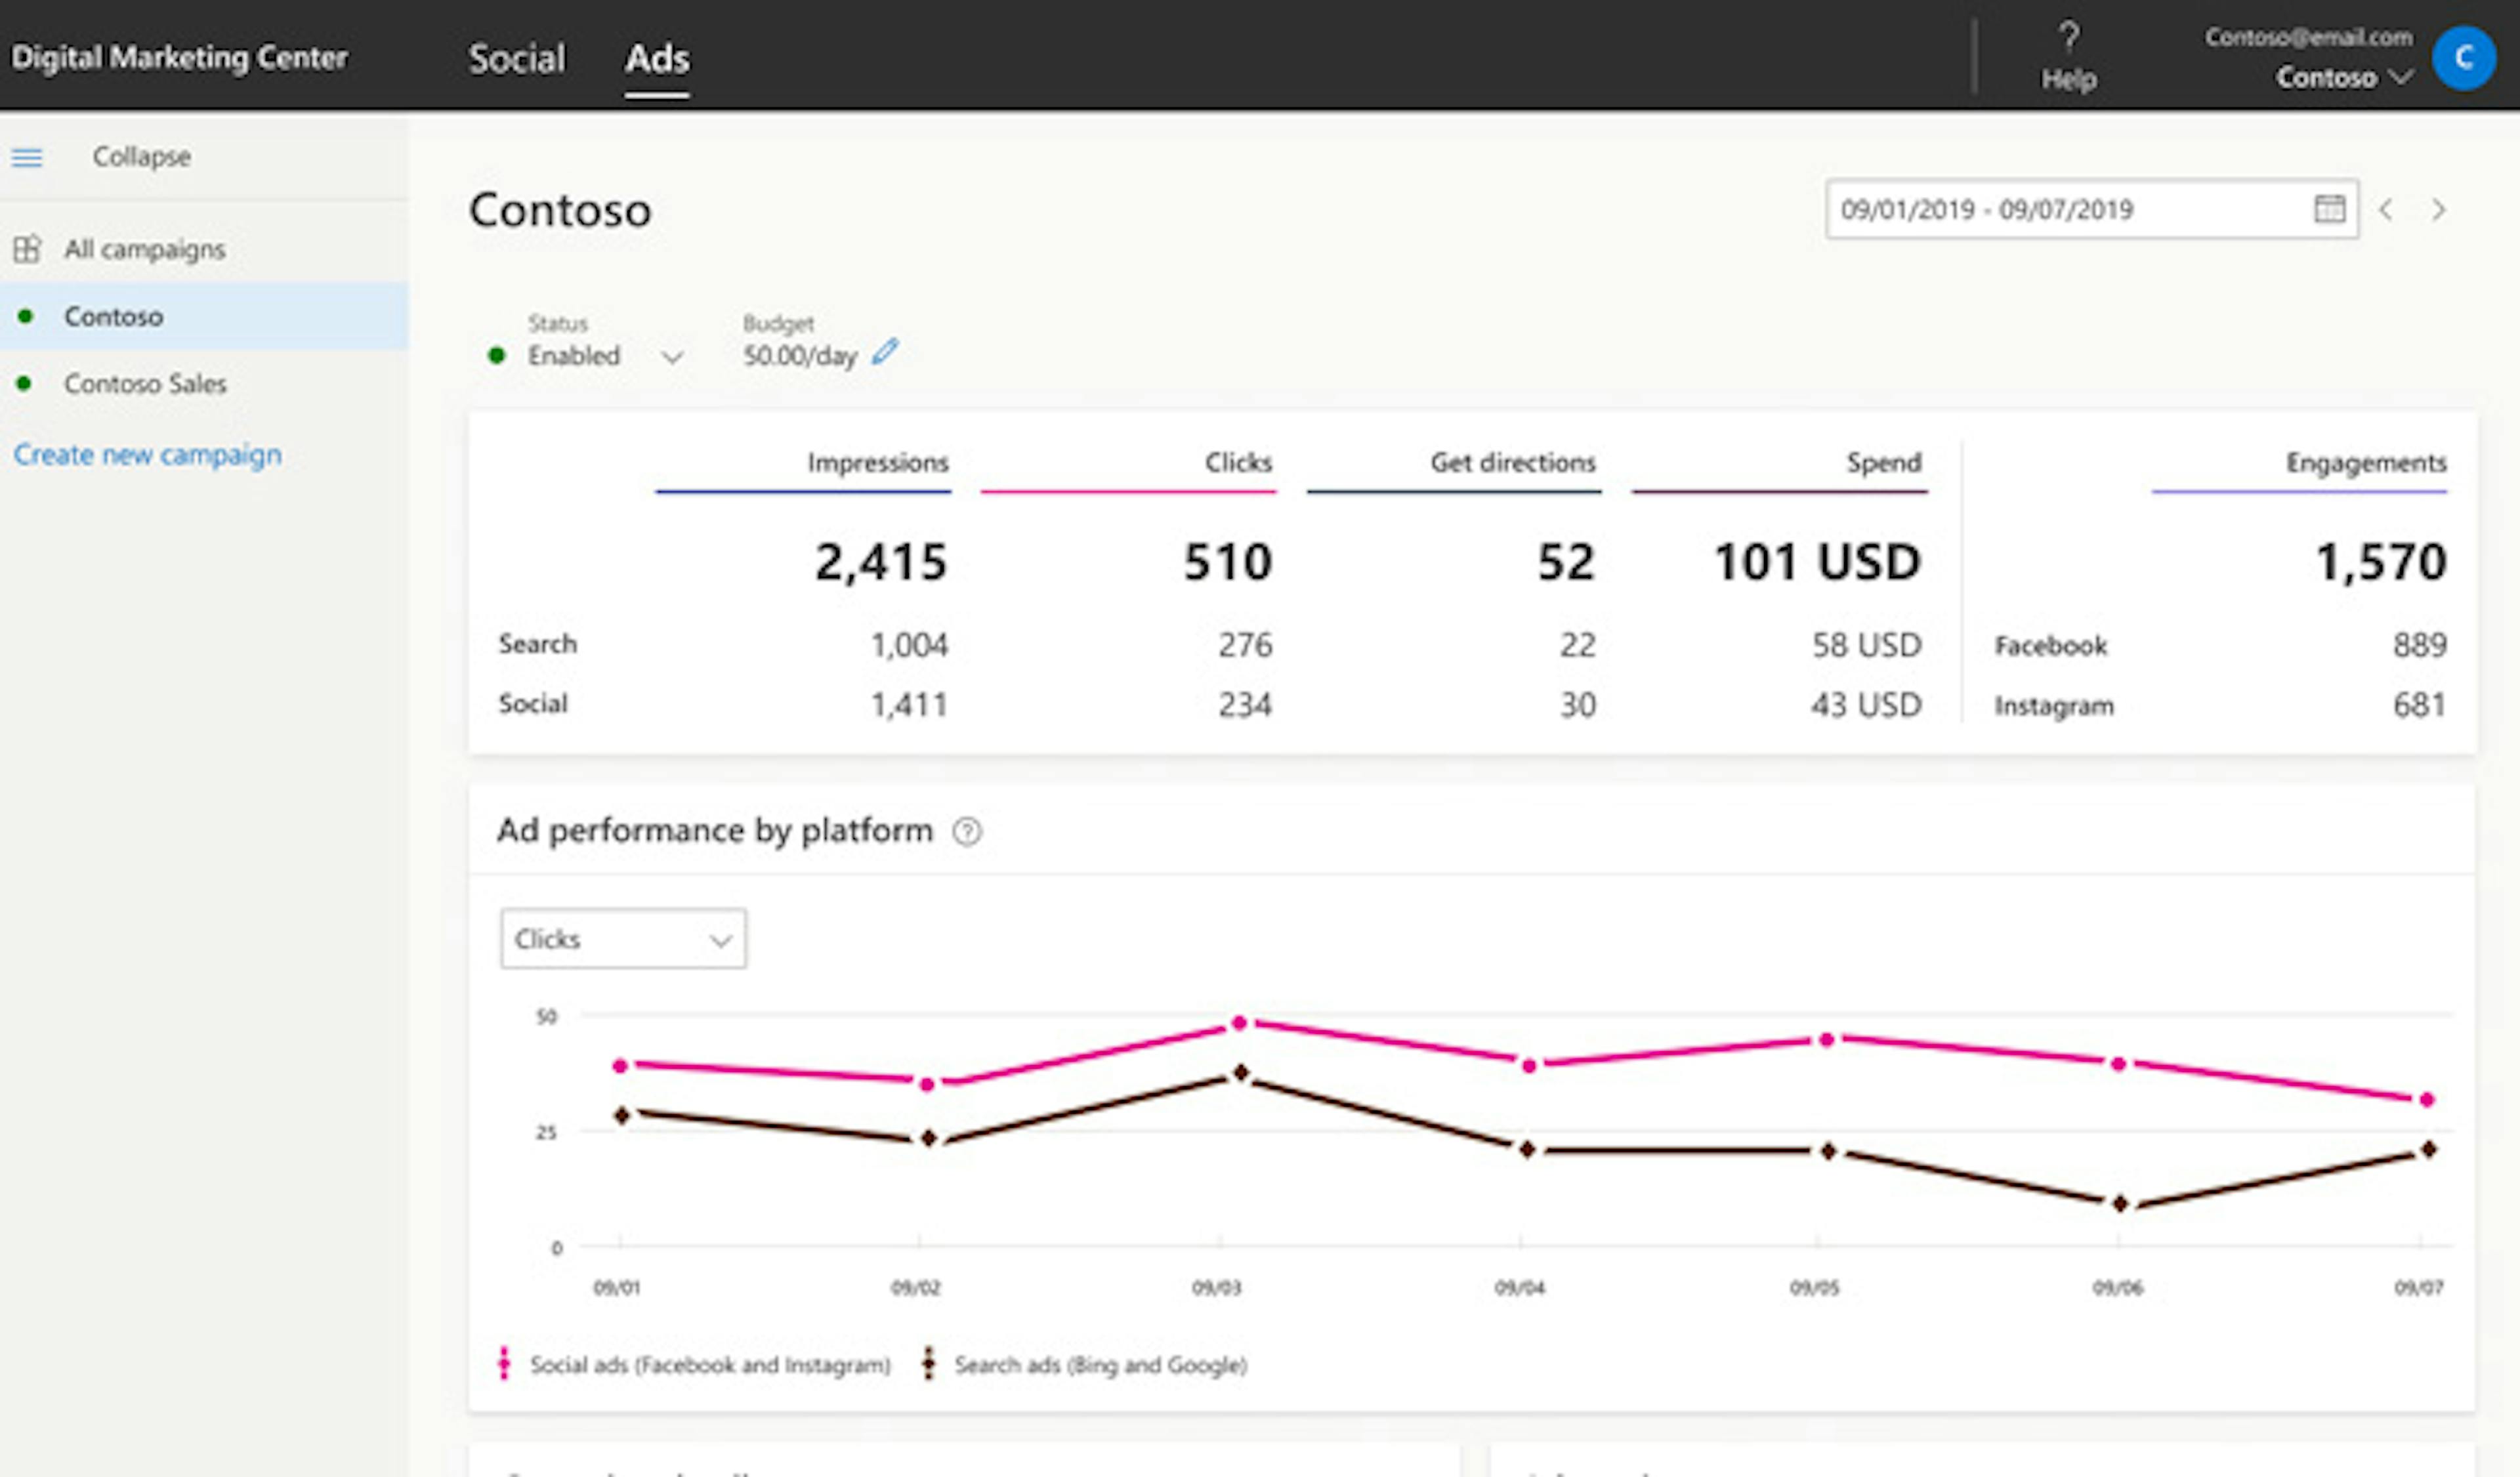Open the Clicks metric dropdown above the chart
This screenshot has width=2520, height=1477.
[x=622, y=938]
